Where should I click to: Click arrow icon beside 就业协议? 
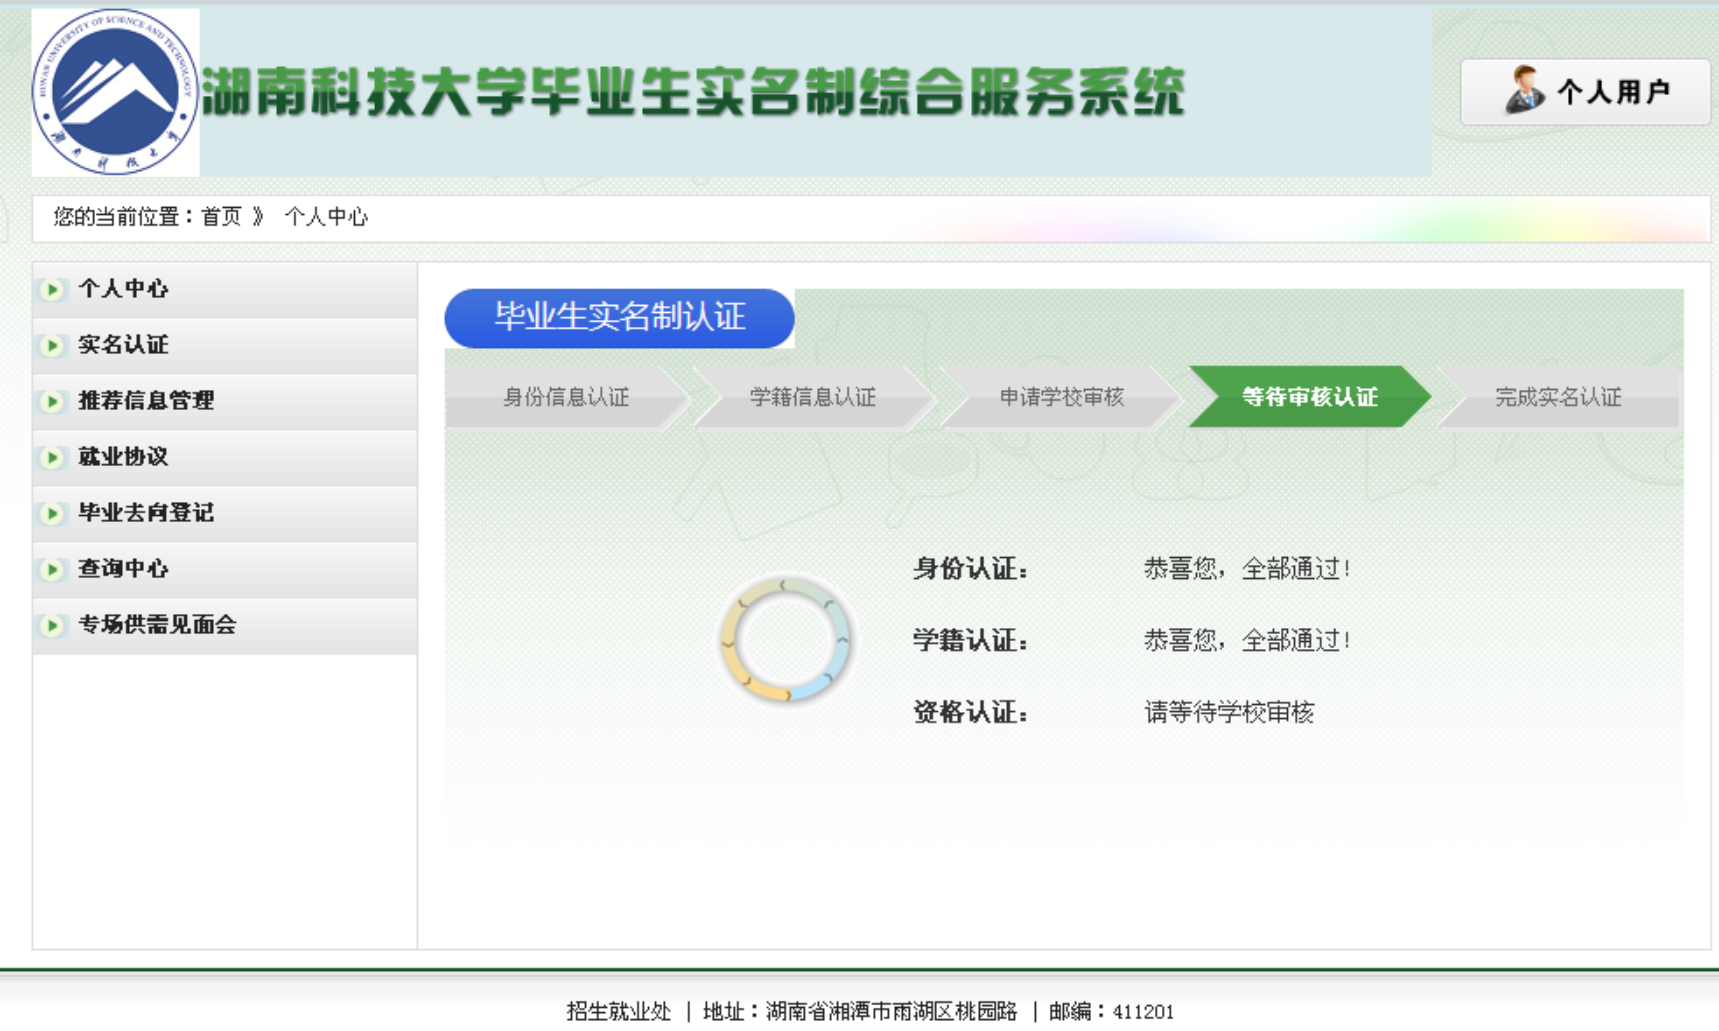pos(52,458)
